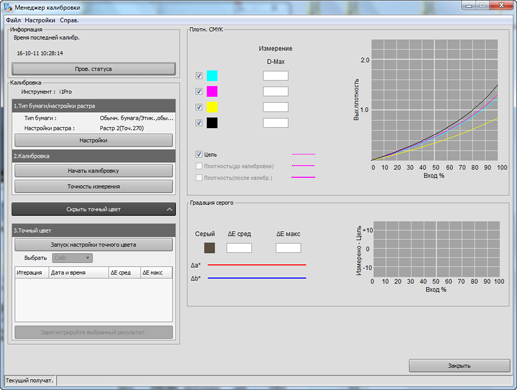Toggle the black channel checkbox
Viewport: 517px width, 390px height.
tap(199, 123)
